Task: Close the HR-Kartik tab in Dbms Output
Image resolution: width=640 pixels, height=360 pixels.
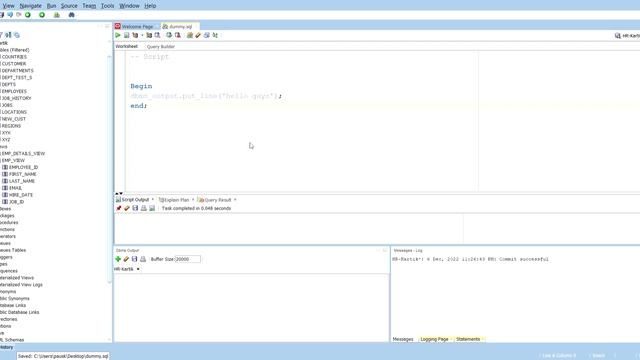Action: [138, 269]
